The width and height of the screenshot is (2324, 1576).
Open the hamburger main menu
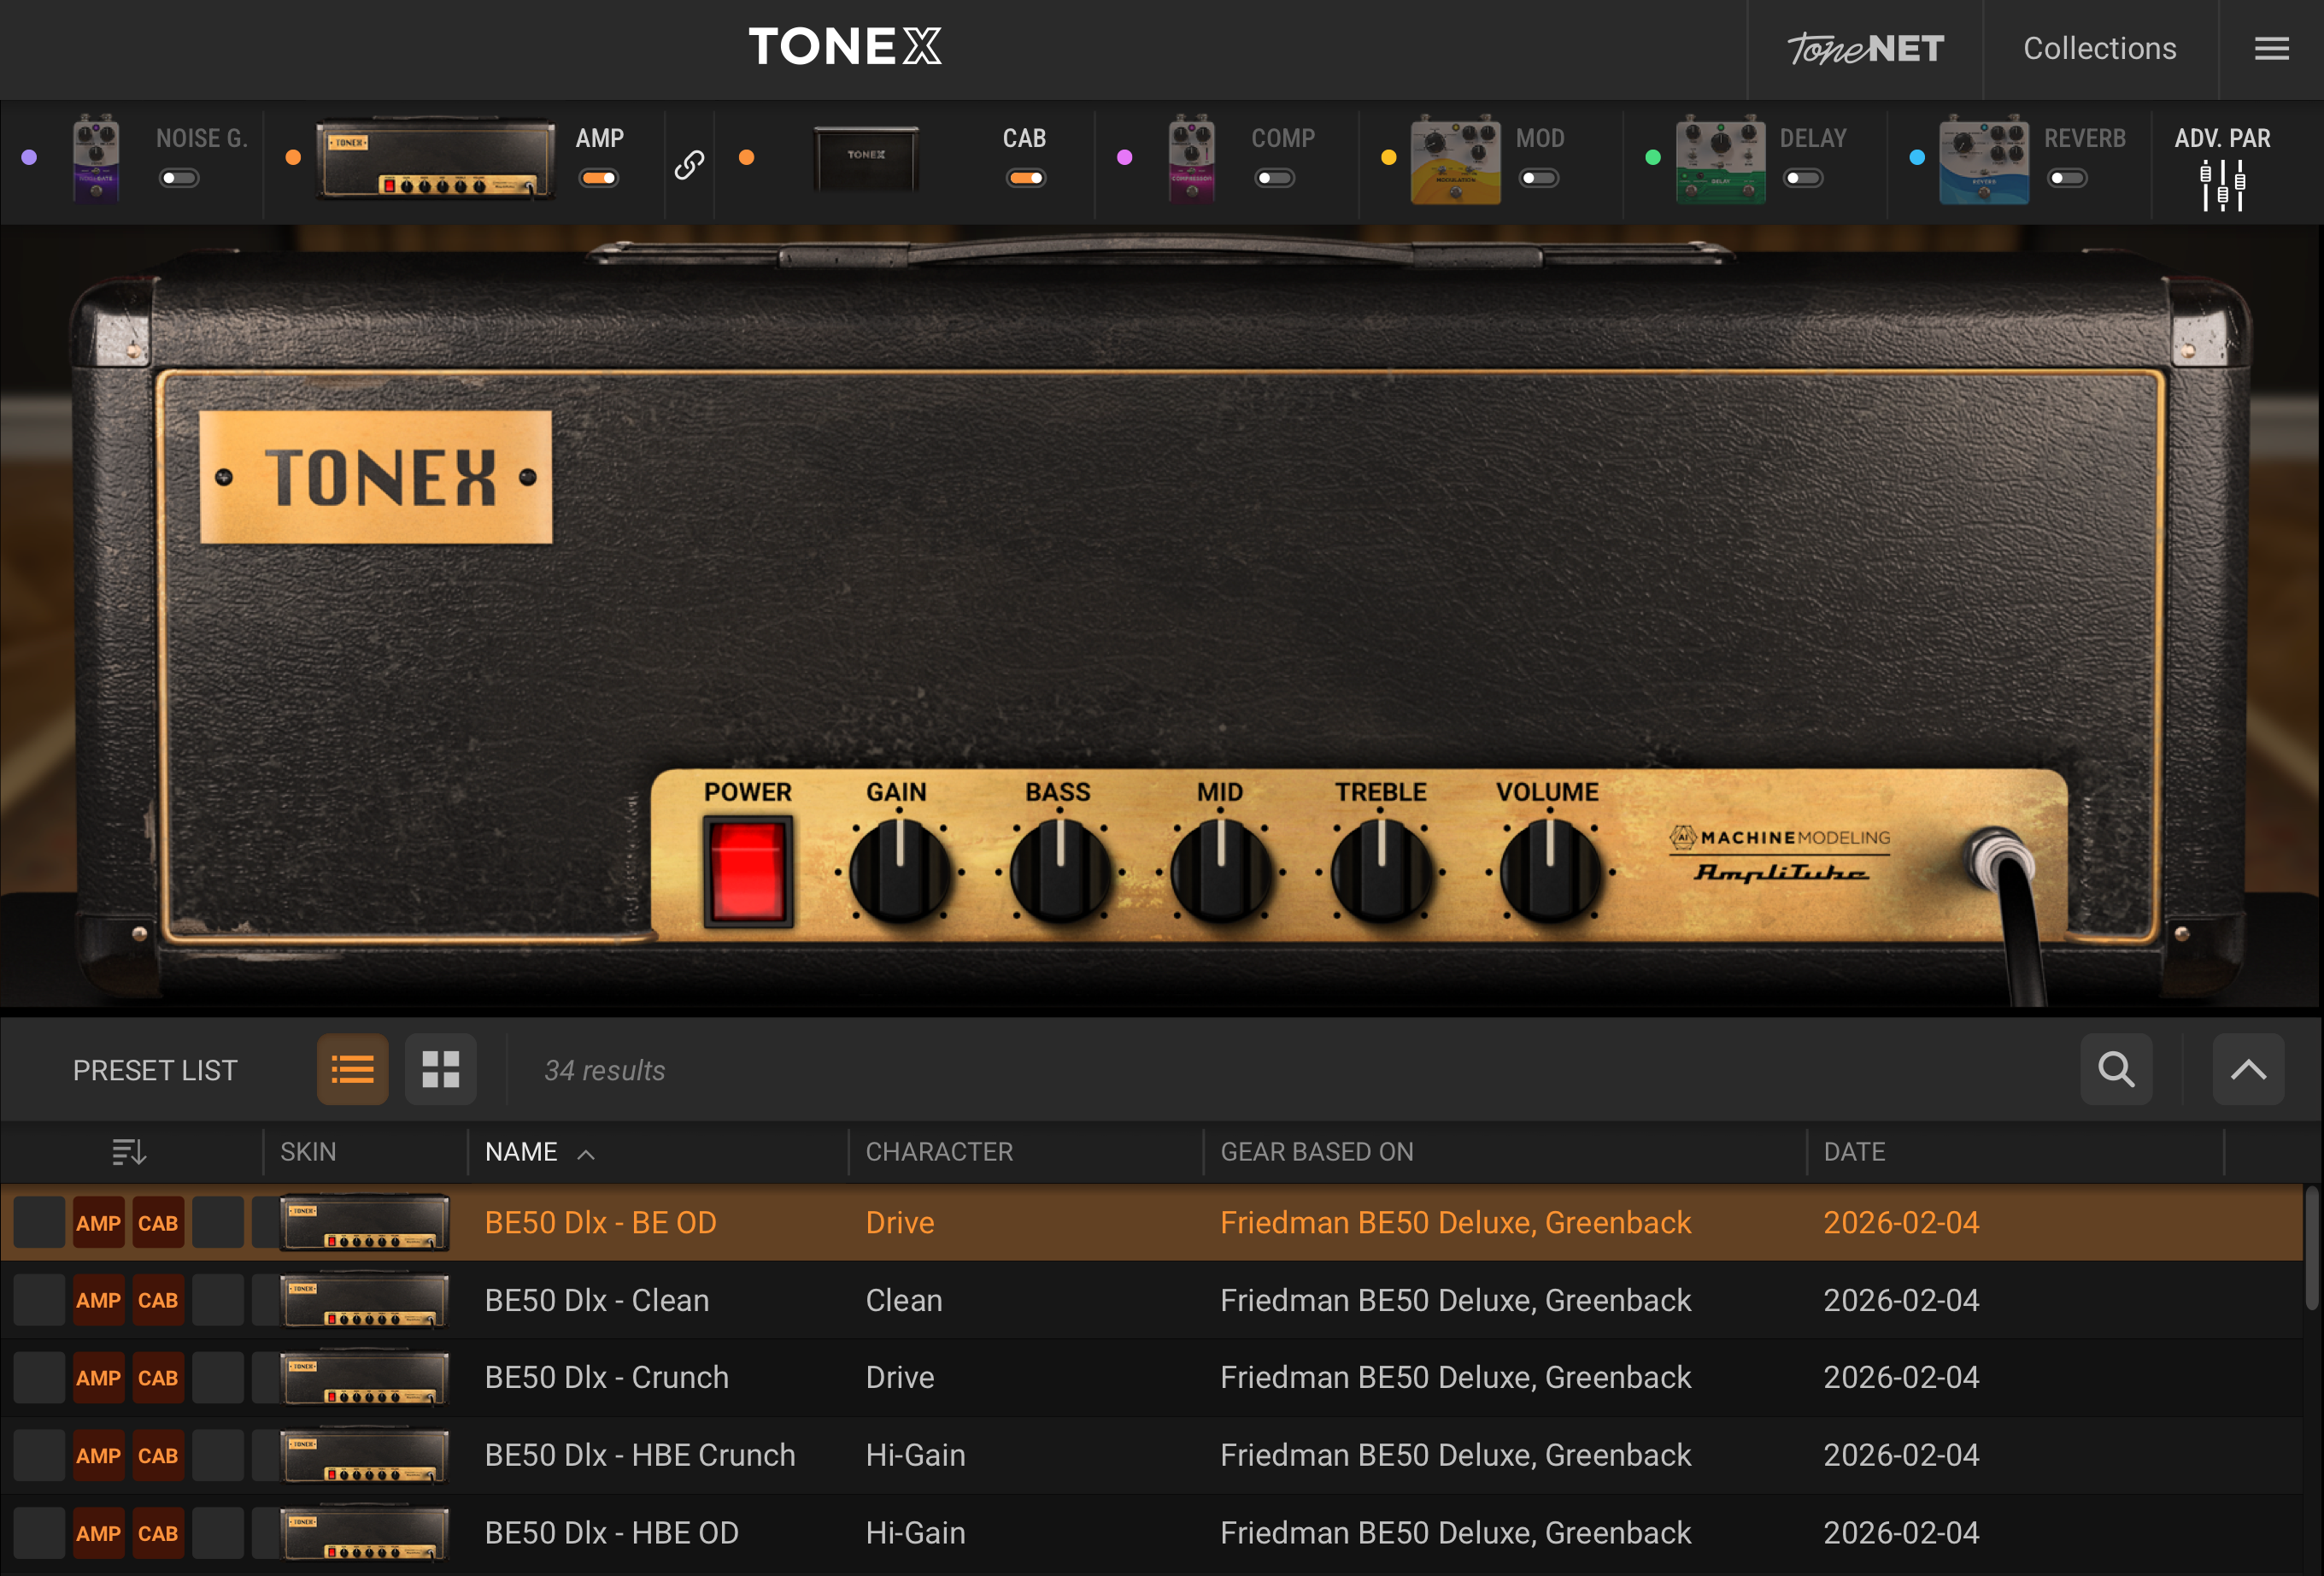[x=2271, y=48]
